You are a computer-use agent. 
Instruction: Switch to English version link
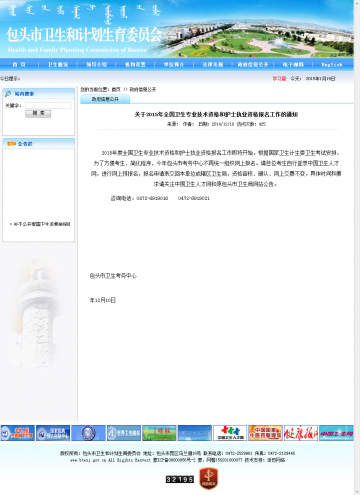332,65
